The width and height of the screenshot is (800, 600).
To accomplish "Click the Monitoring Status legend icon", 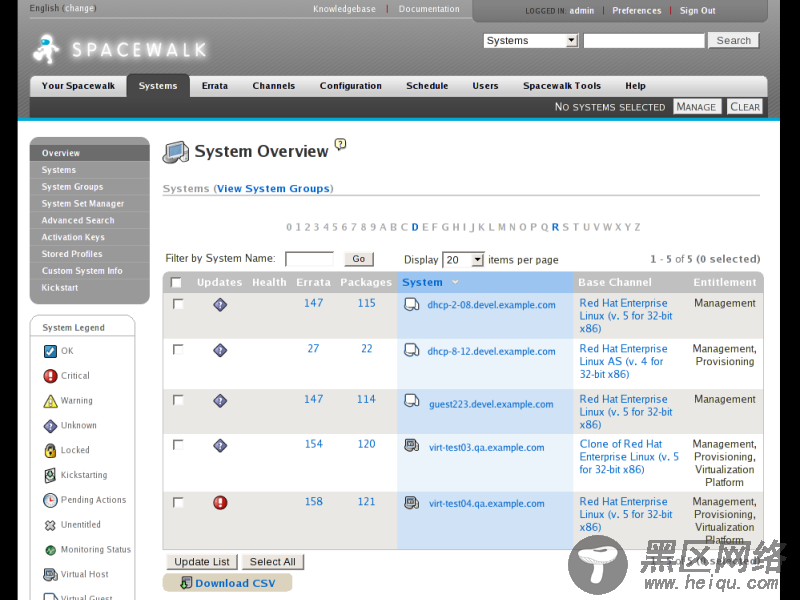I will (50, 550).
